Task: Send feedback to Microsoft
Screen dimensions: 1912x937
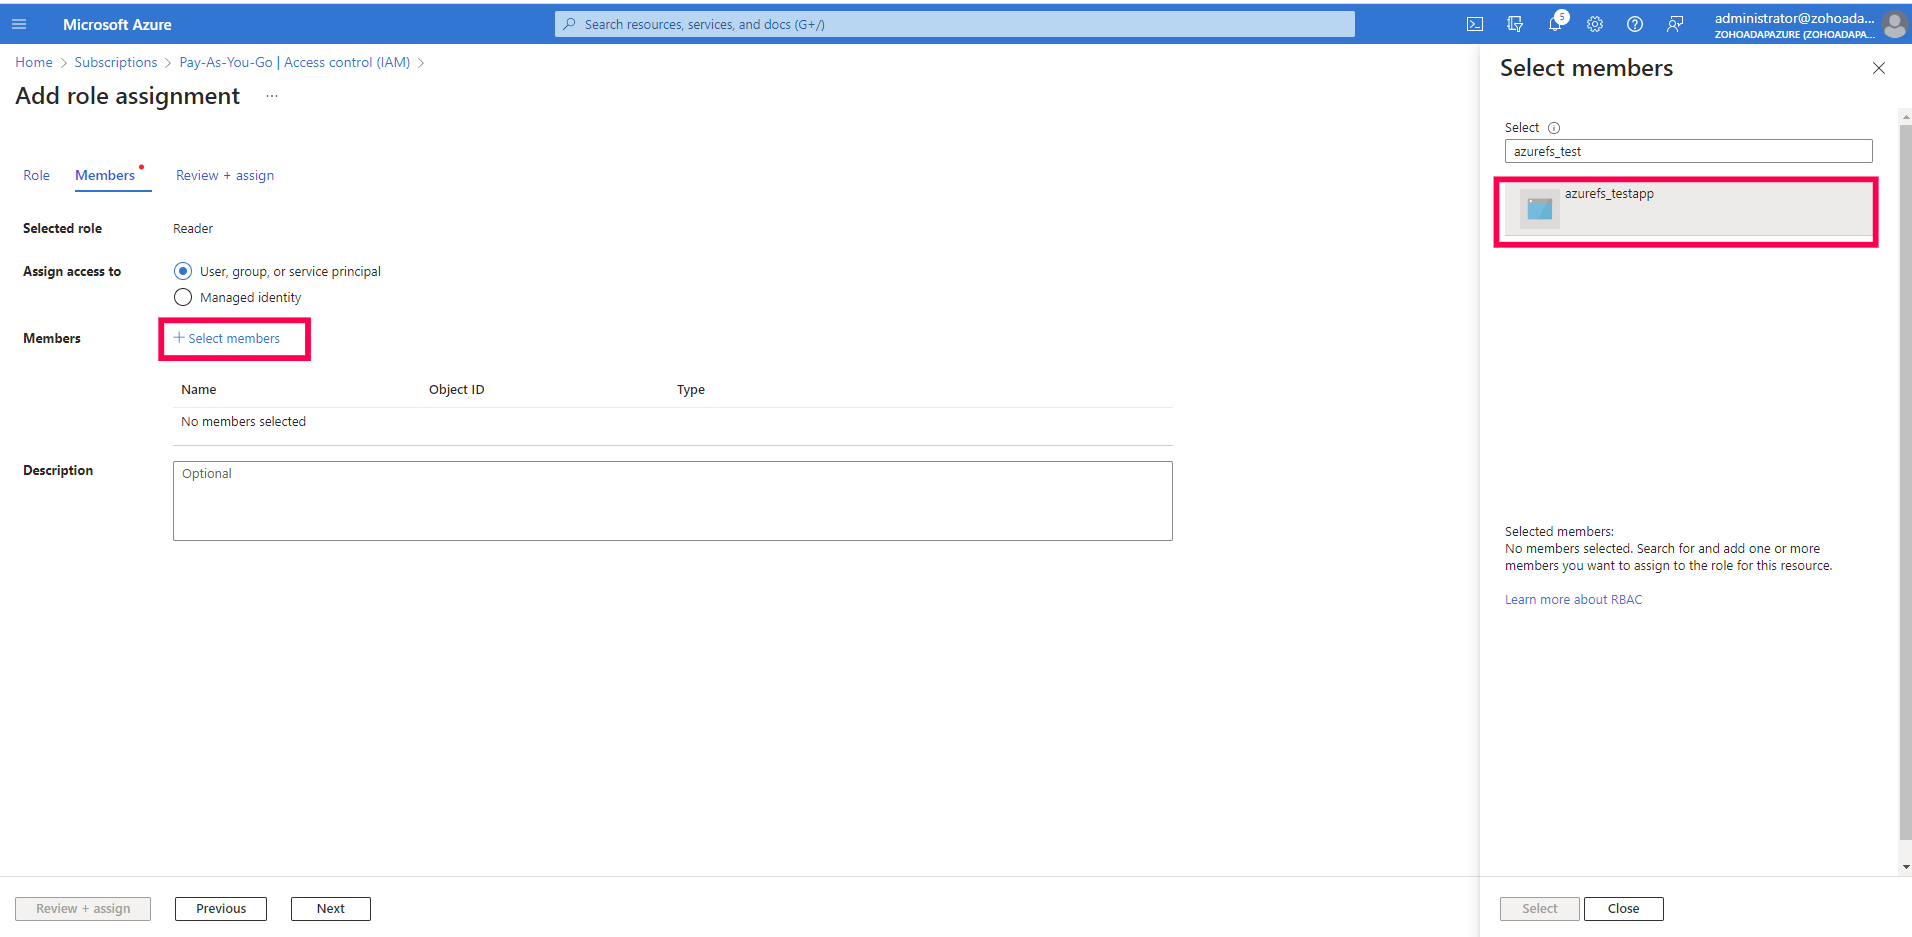Action: [x=1674, y=24]
